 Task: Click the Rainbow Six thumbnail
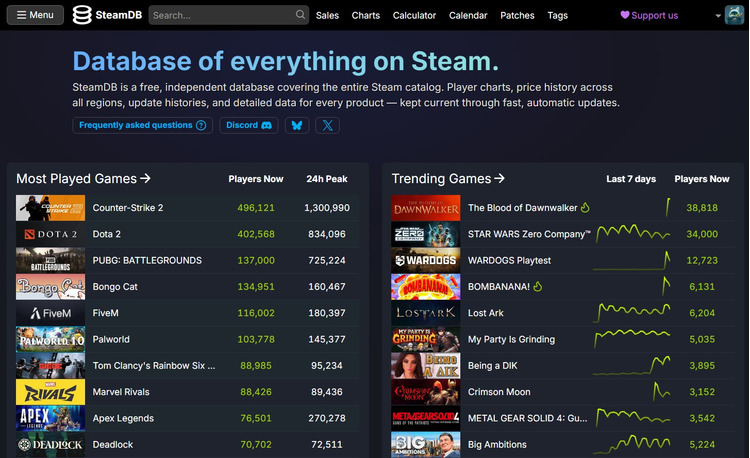pos(50,365)
